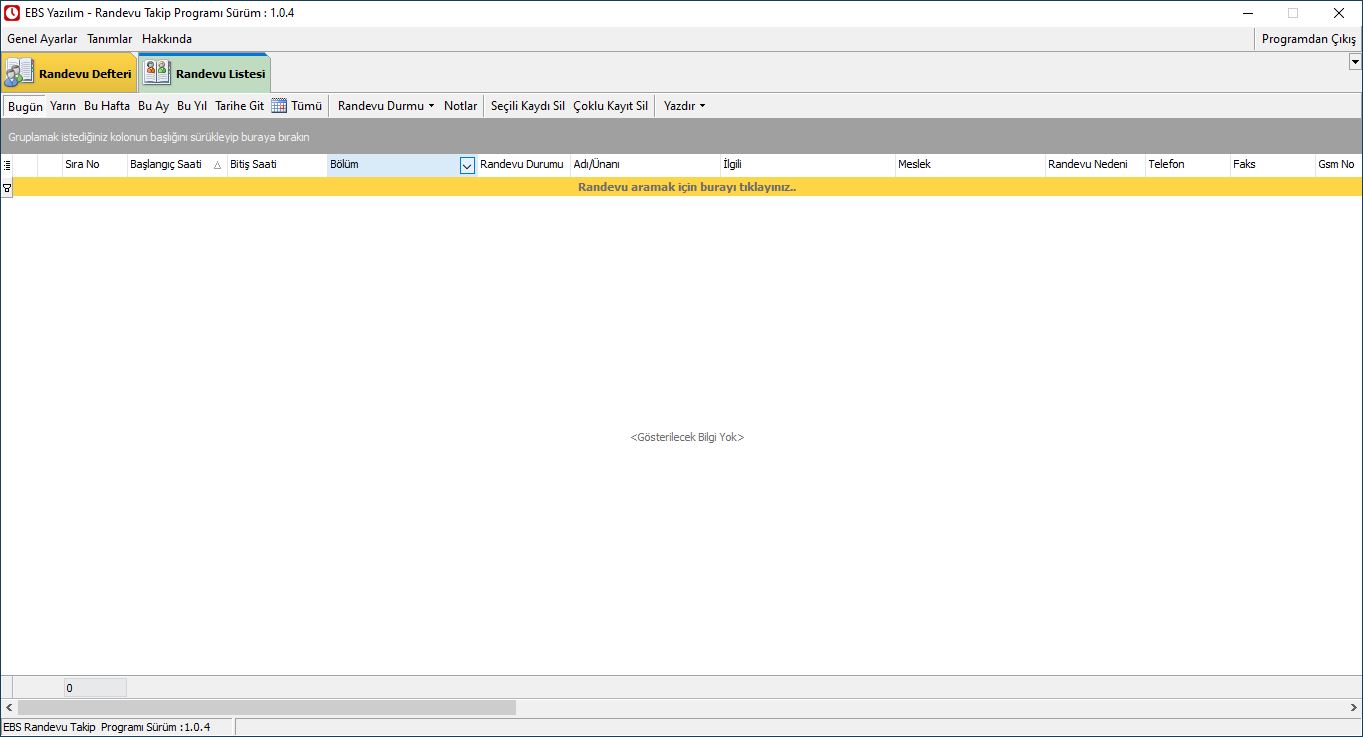This screenshot has width=1363, height=737.
Task: Show tomorrow's appointments with Yarın
Action: pos(63,106)
